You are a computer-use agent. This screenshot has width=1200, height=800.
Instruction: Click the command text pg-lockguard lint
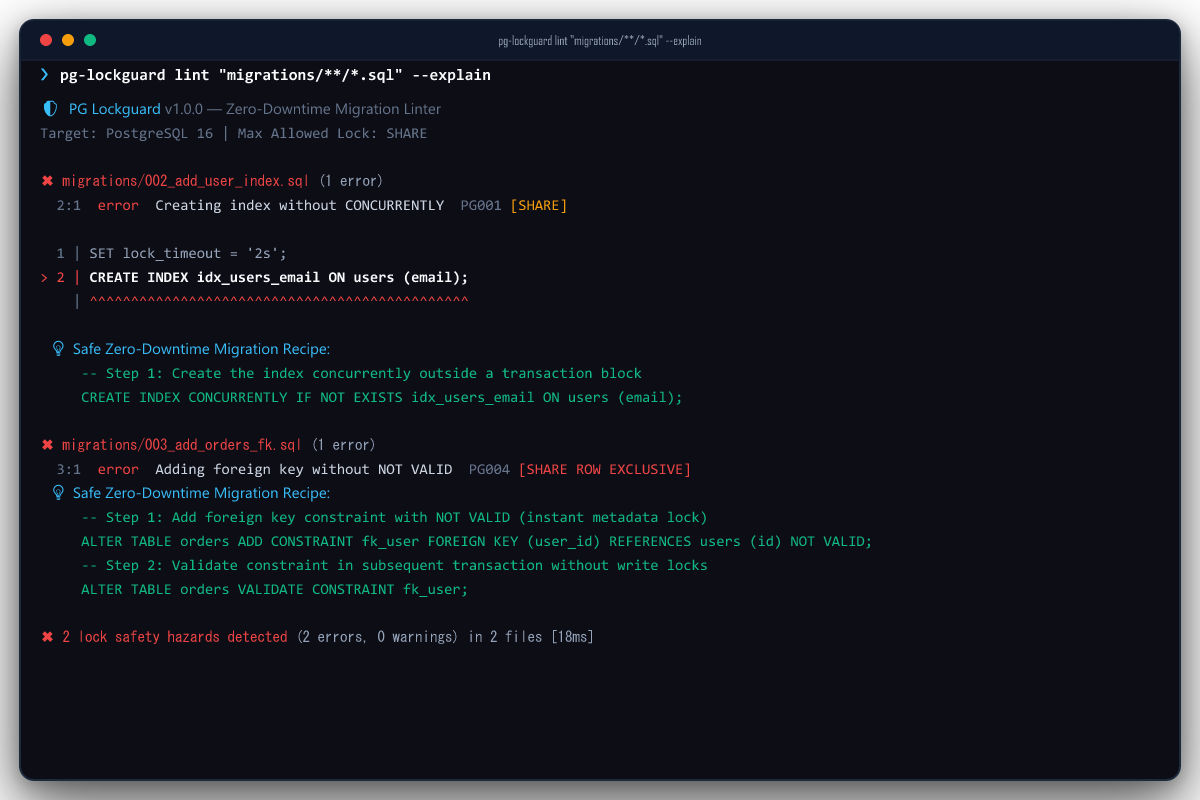click(x=135, y=75)
